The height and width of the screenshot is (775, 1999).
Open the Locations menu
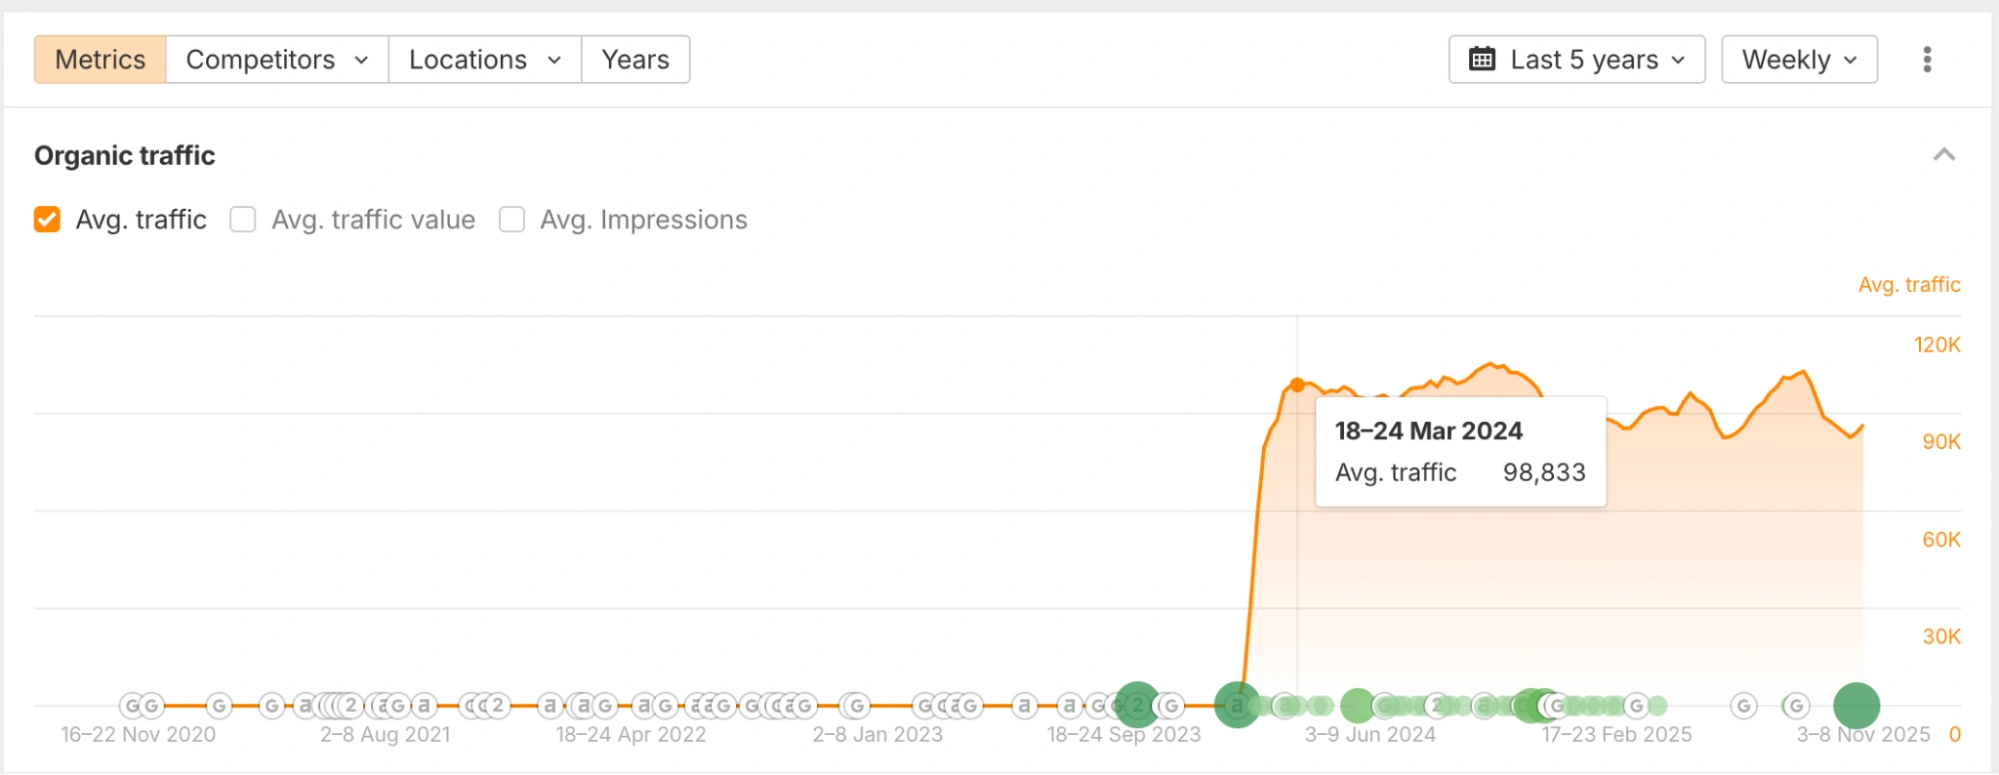[x=484, y=60]
